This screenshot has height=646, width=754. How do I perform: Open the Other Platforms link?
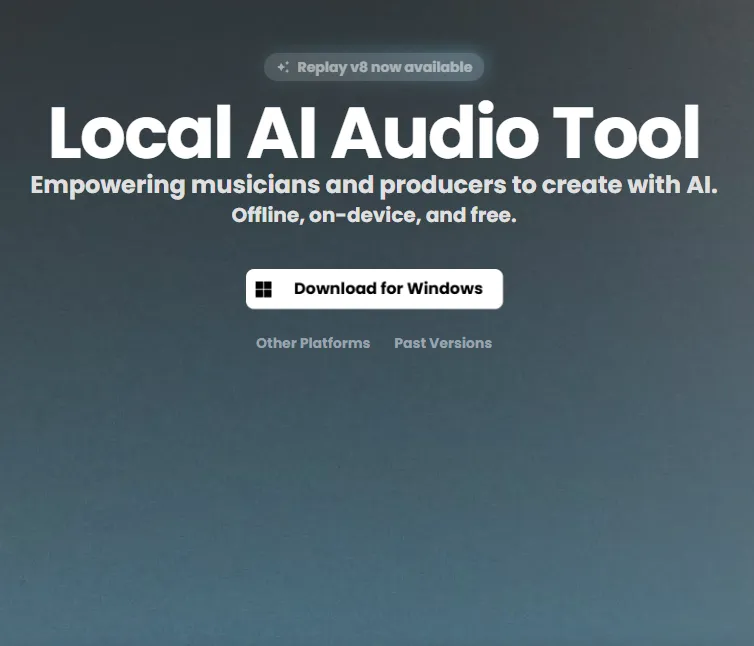click(x=313, y=343)
